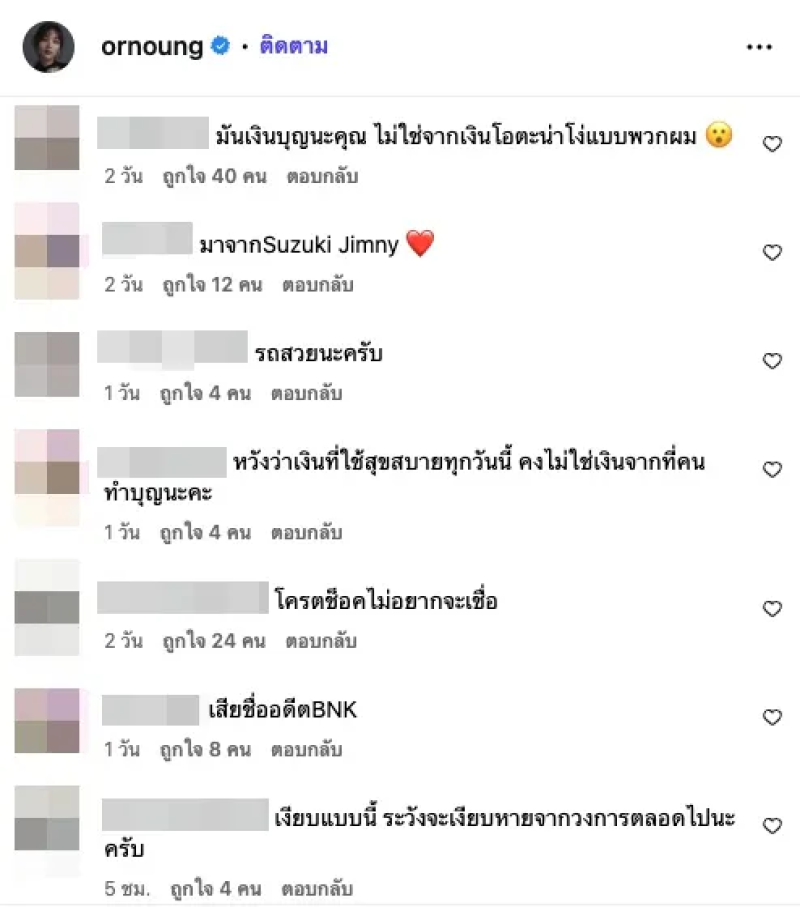Like the comment ending ทำบุญนะคะ
Screen dimensions: 800x907
(x=772, y=469)
